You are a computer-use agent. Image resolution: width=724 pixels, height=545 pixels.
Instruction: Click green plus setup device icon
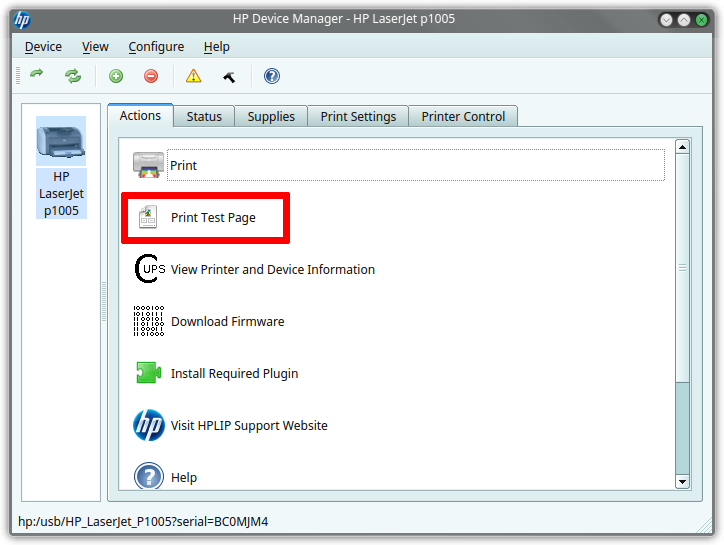pyautogui.click(x=116, y=76)
